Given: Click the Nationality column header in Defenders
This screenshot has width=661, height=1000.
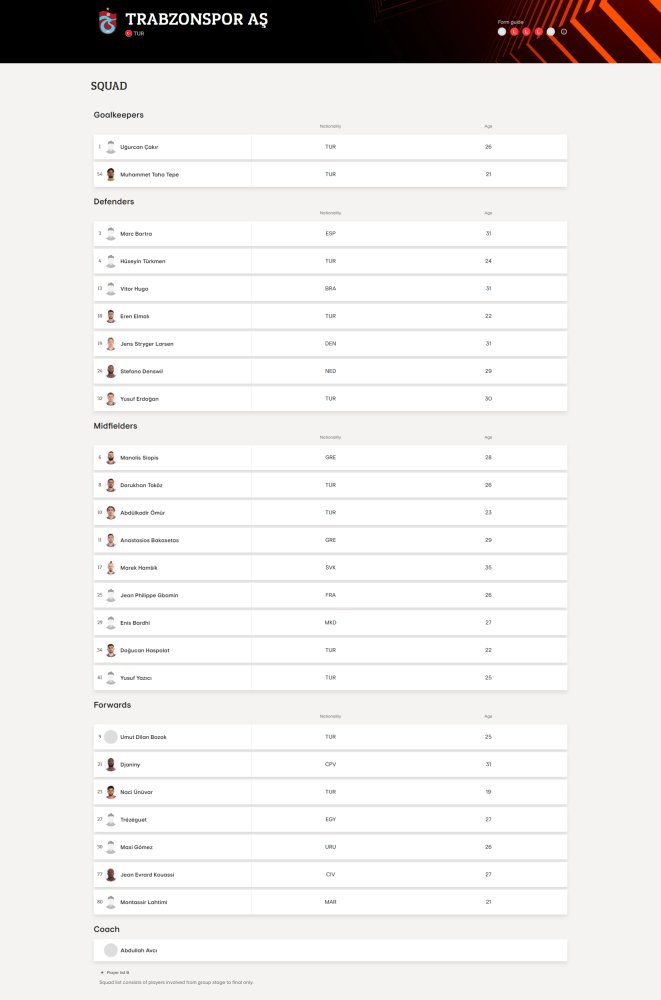Looking at the screenshot, I should (330, 212).
